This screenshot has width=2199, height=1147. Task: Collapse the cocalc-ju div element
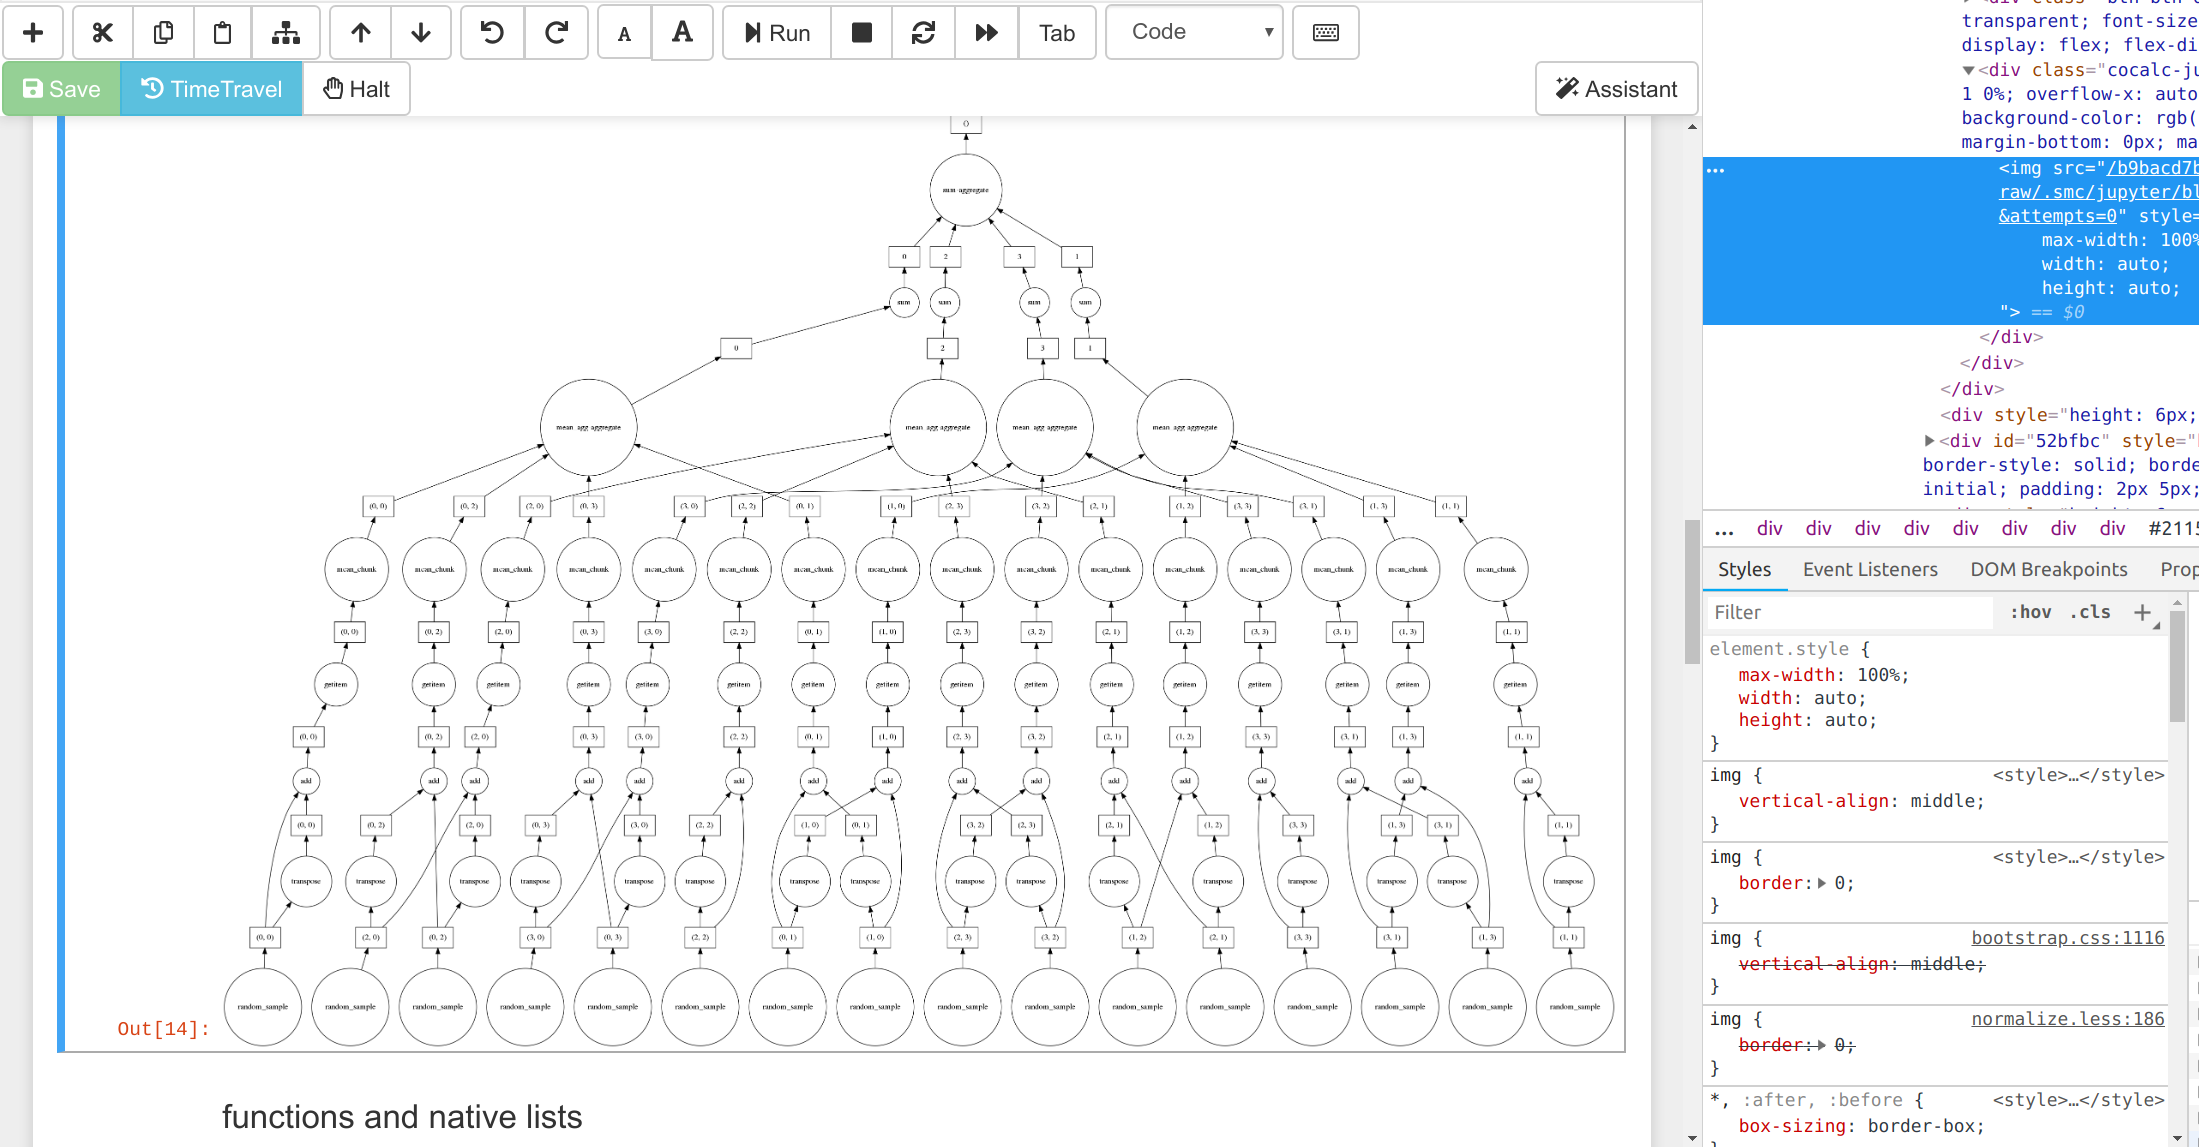coord(1968,70)
